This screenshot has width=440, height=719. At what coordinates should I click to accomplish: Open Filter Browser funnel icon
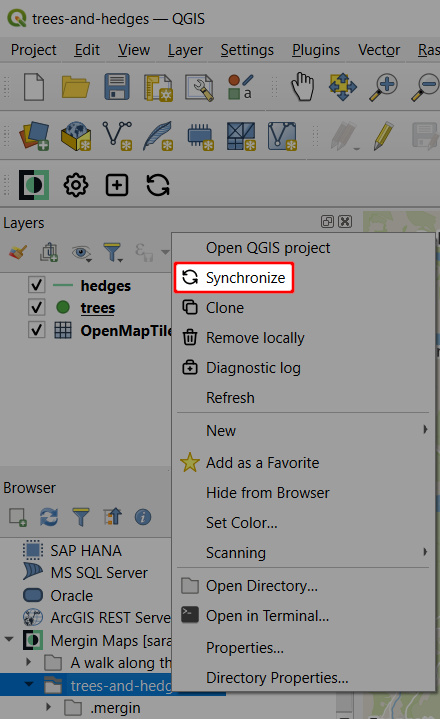pyautogui.click(x=81, y=517)
